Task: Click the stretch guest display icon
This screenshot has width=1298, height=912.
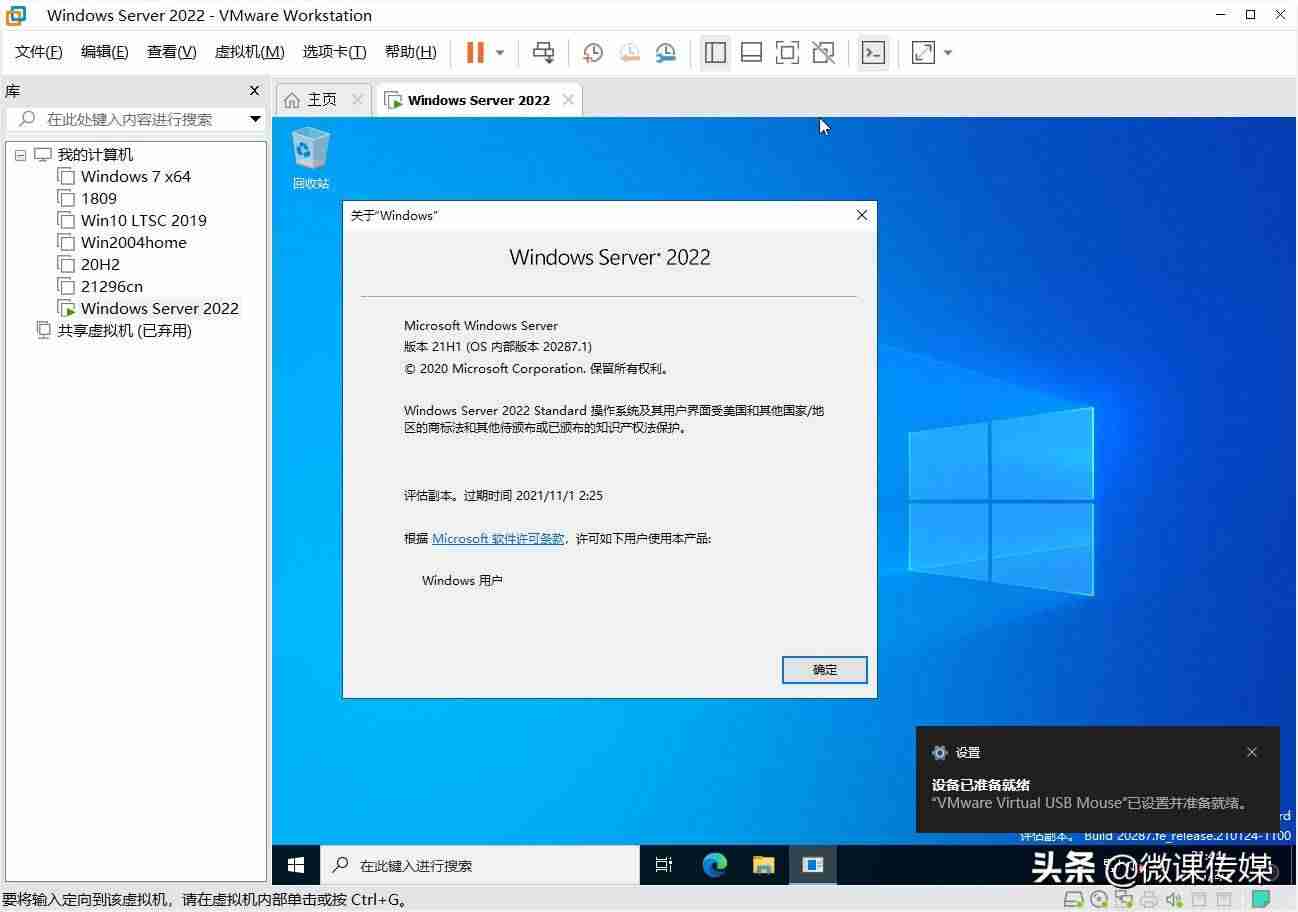Action: tap(923, 52)
